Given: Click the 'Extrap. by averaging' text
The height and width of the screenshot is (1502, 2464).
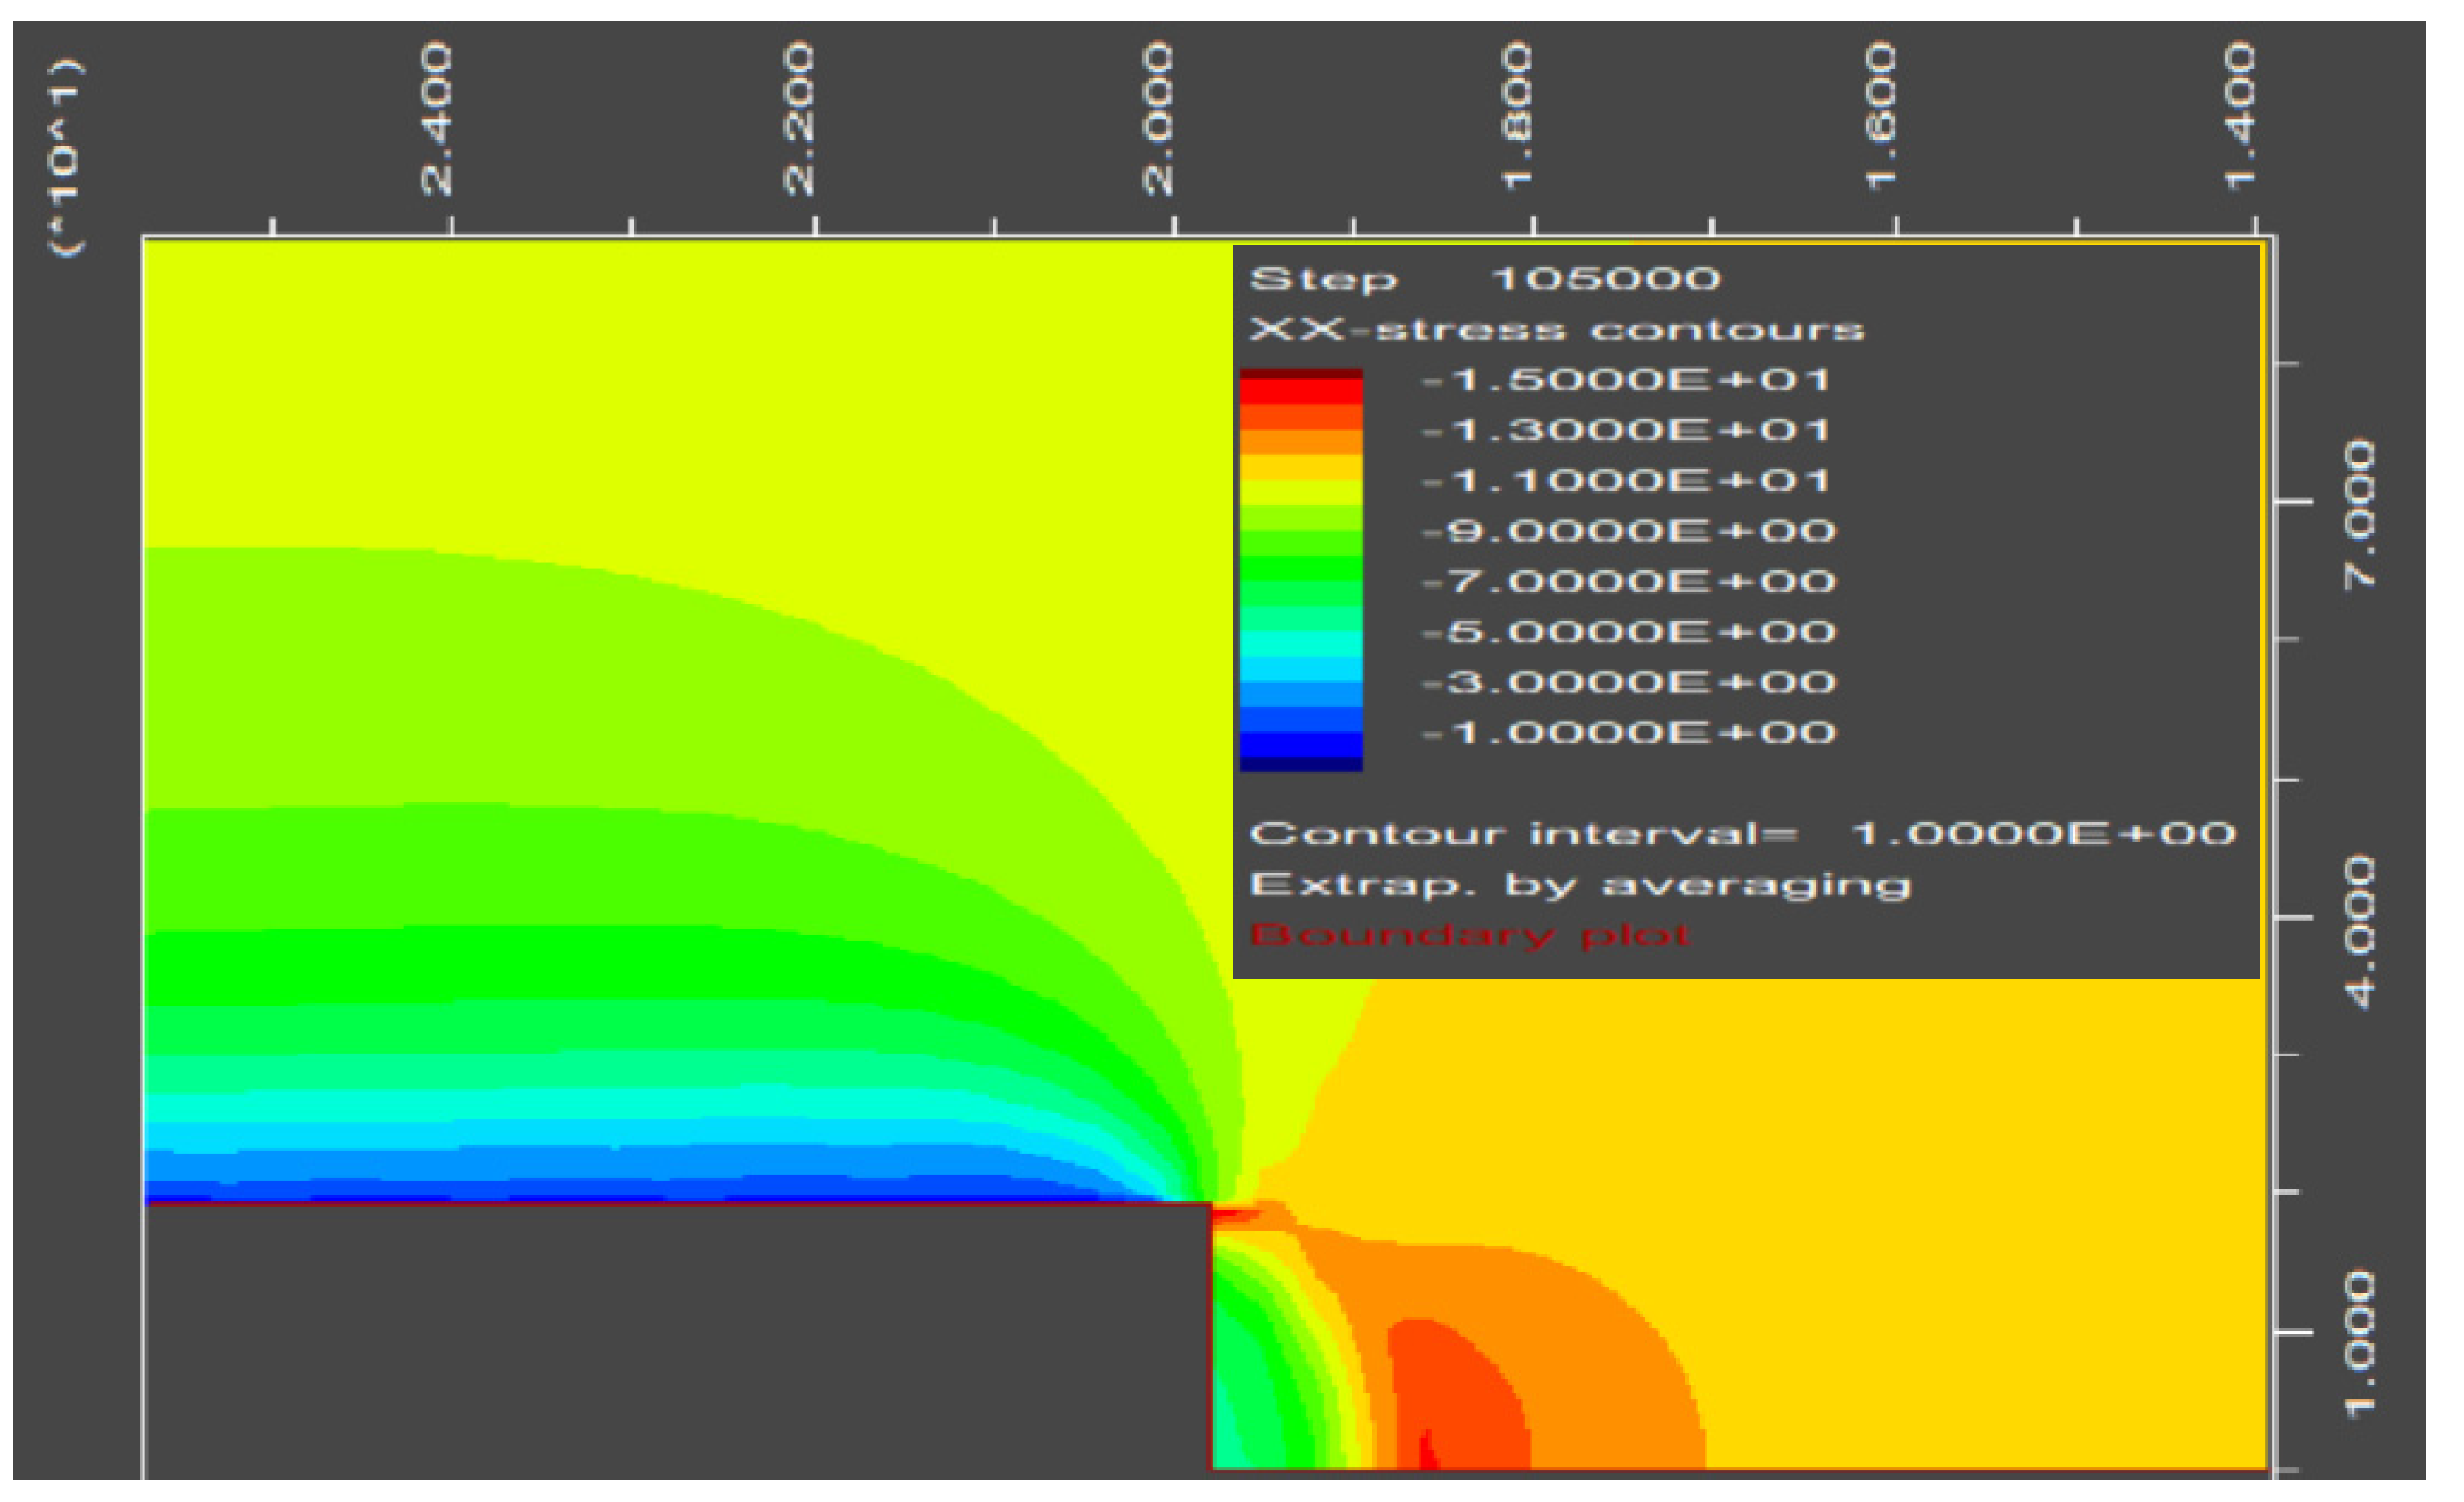Looking at the screenshot, I should point(1580,885).
